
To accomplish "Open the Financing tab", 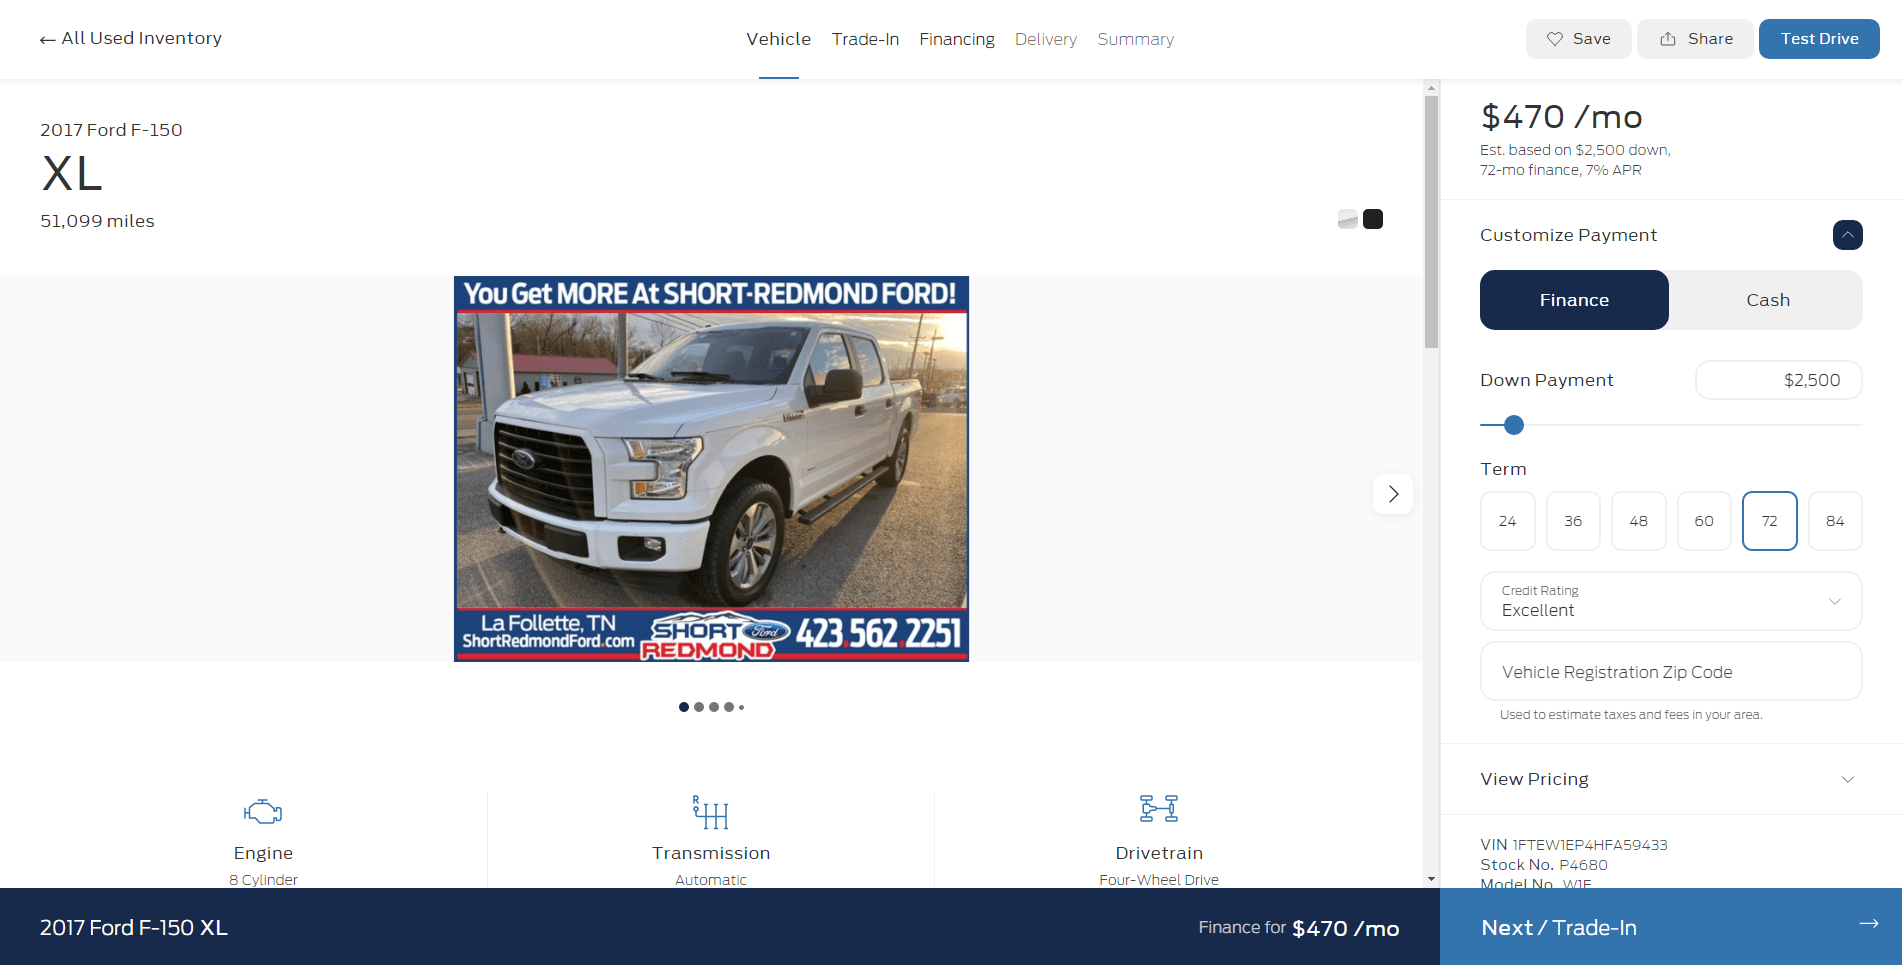I will point(956,39).
